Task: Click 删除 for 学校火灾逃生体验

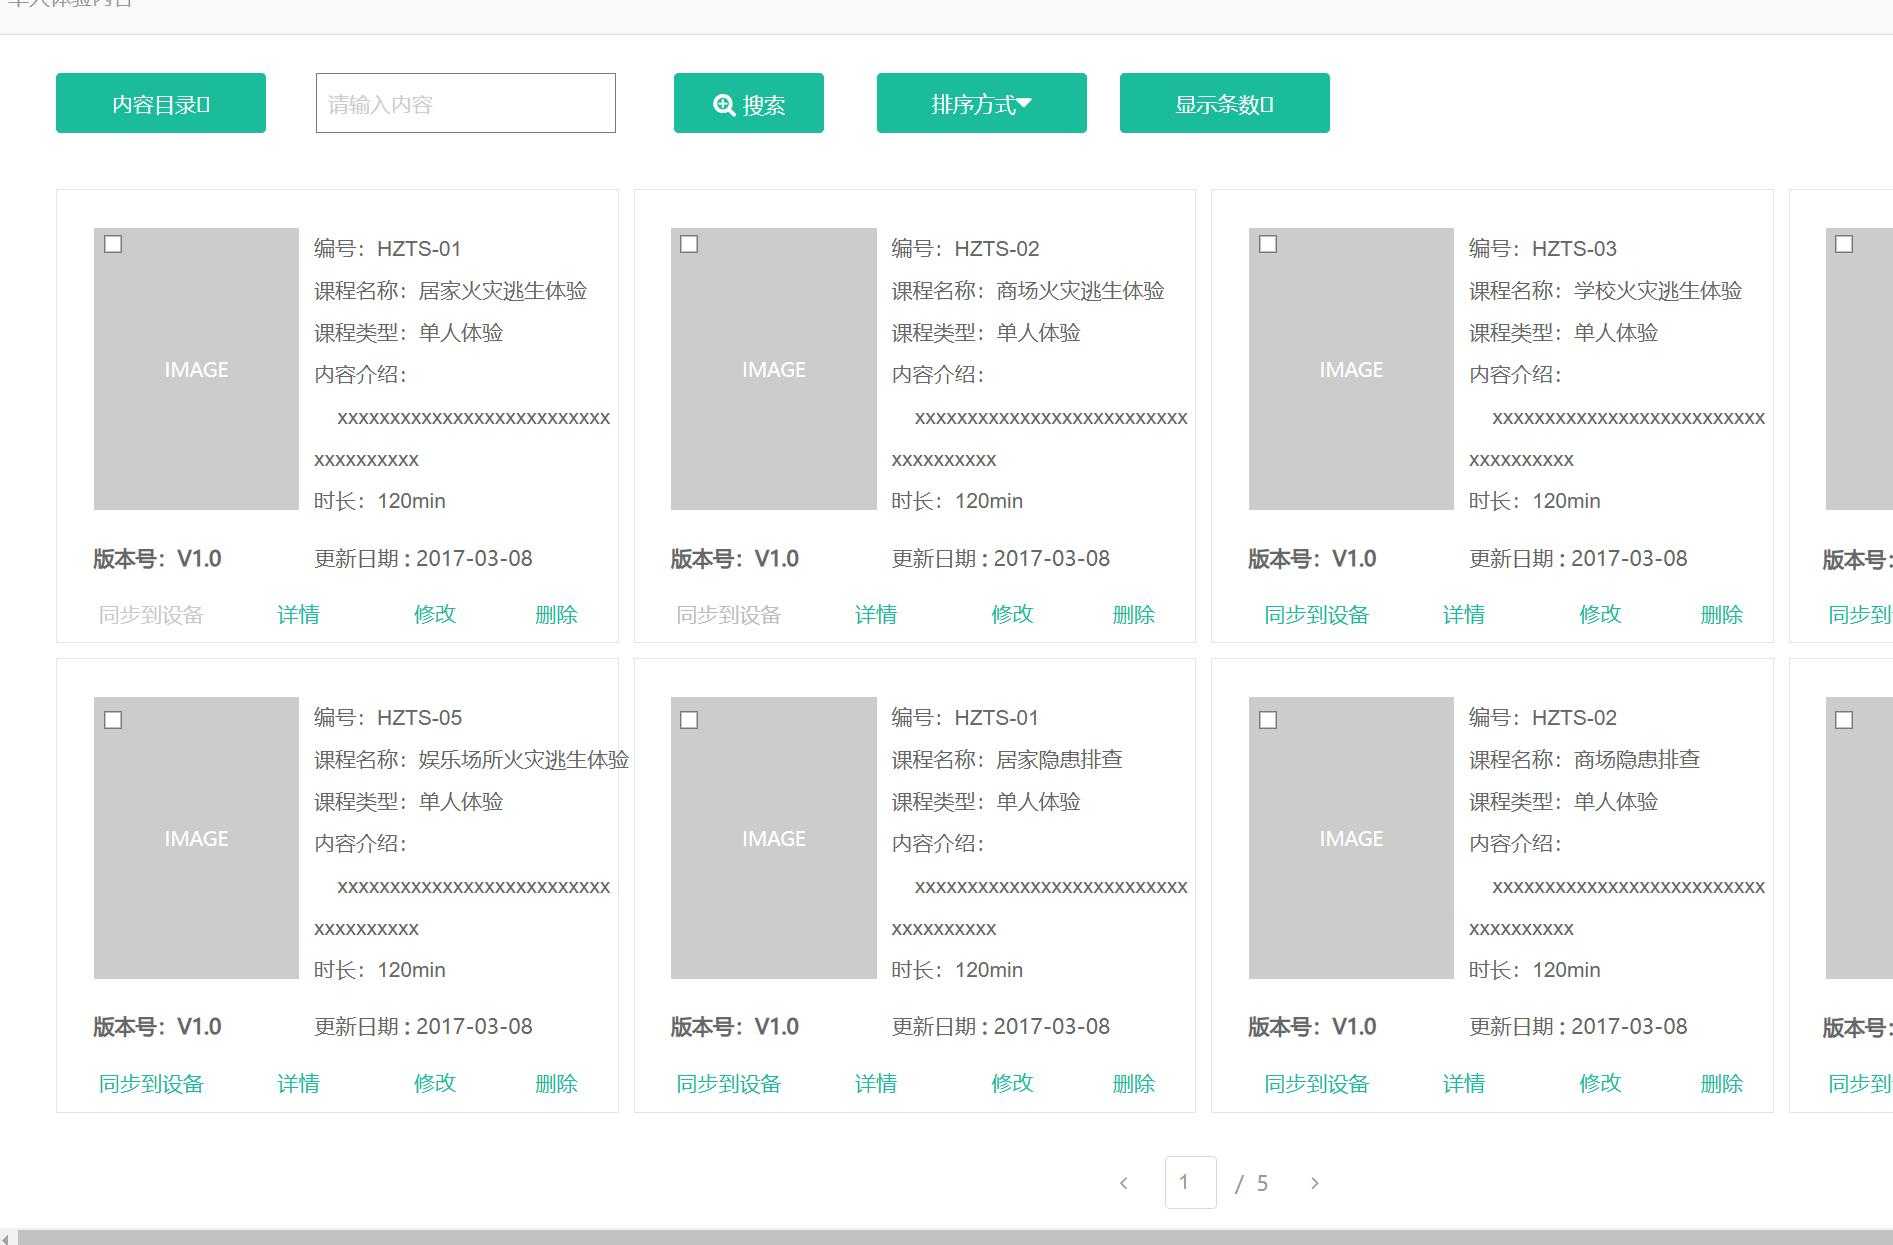Action: (x=1722, y=614)
